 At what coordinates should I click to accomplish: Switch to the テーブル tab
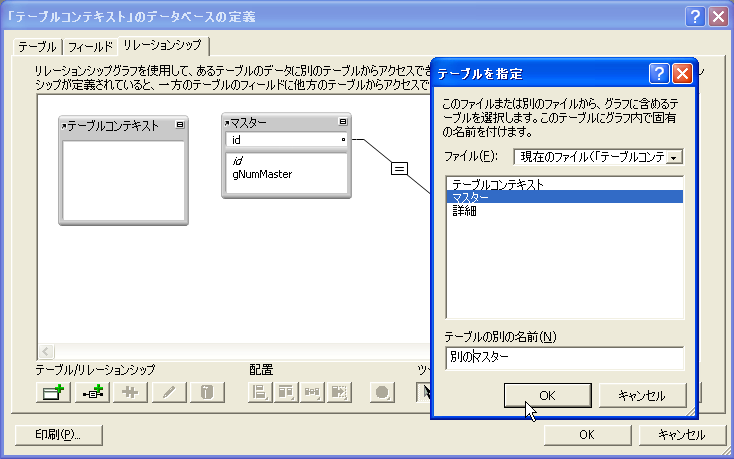pos(37,46)
